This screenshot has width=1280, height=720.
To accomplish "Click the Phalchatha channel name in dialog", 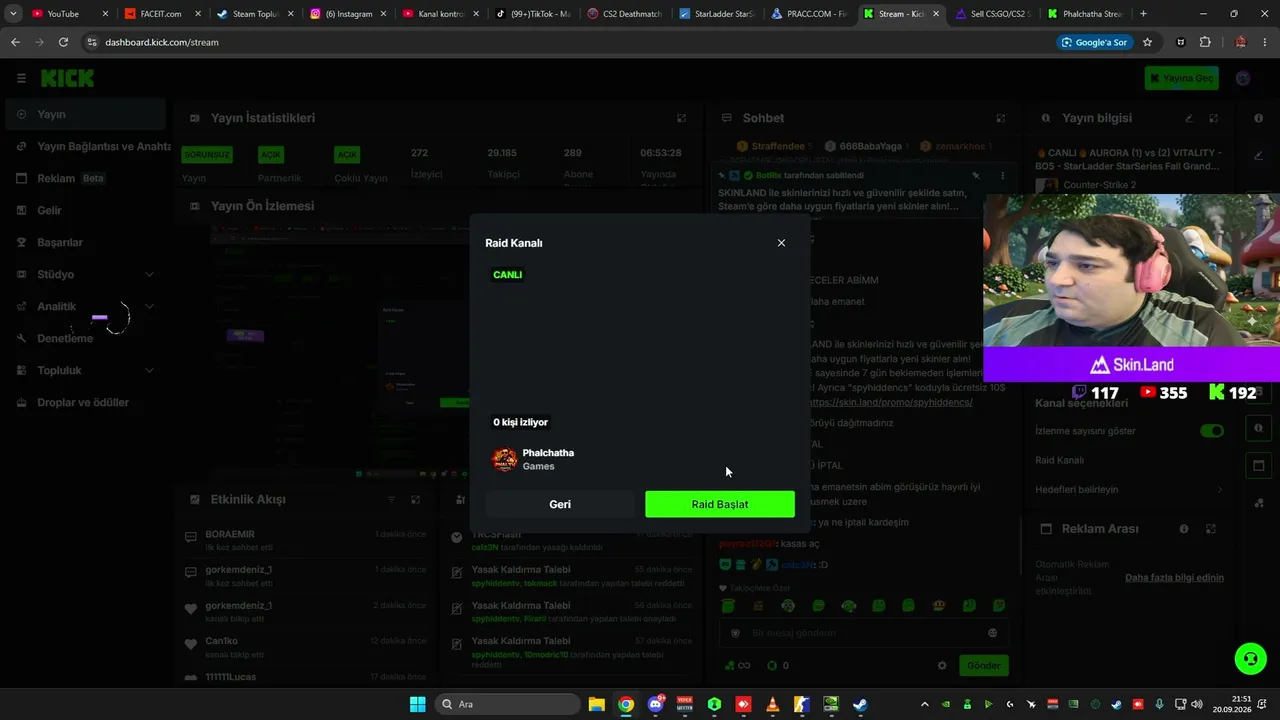I will [x=548, y=453].
